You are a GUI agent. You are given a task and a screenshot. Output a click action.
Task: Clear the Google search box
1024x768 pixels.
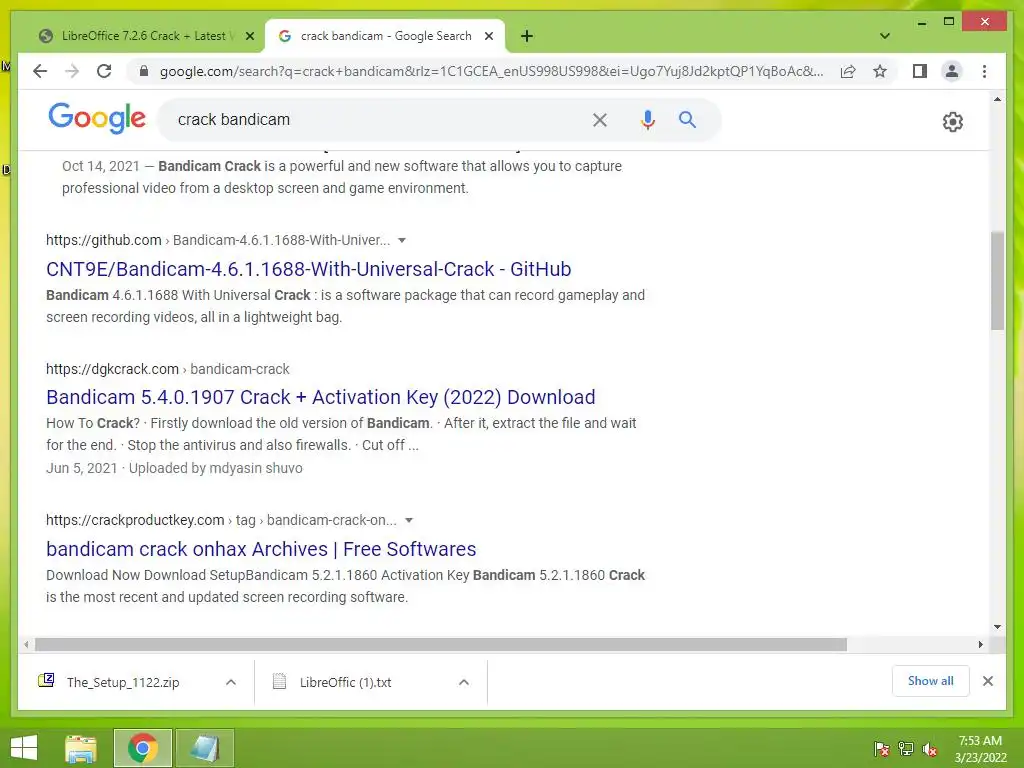pos(600,120)
